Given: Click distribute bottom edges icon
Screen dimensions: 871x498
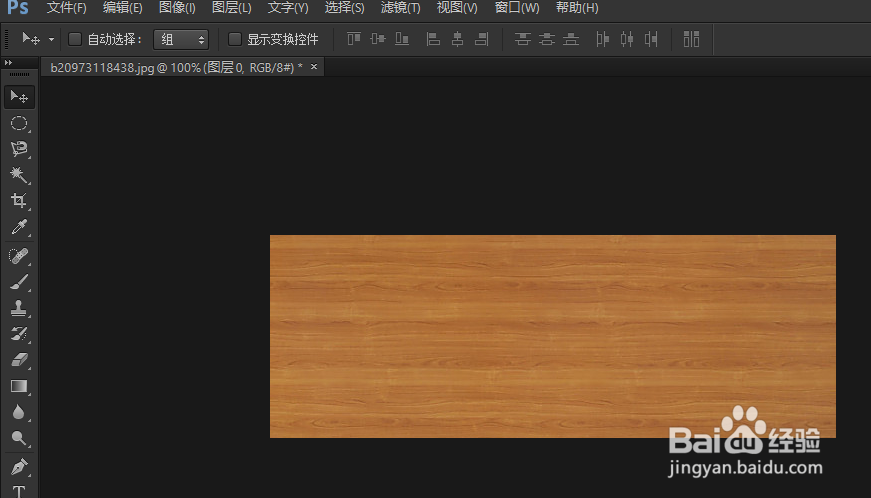Looking at the screenshot, I should tap(571, 39).
